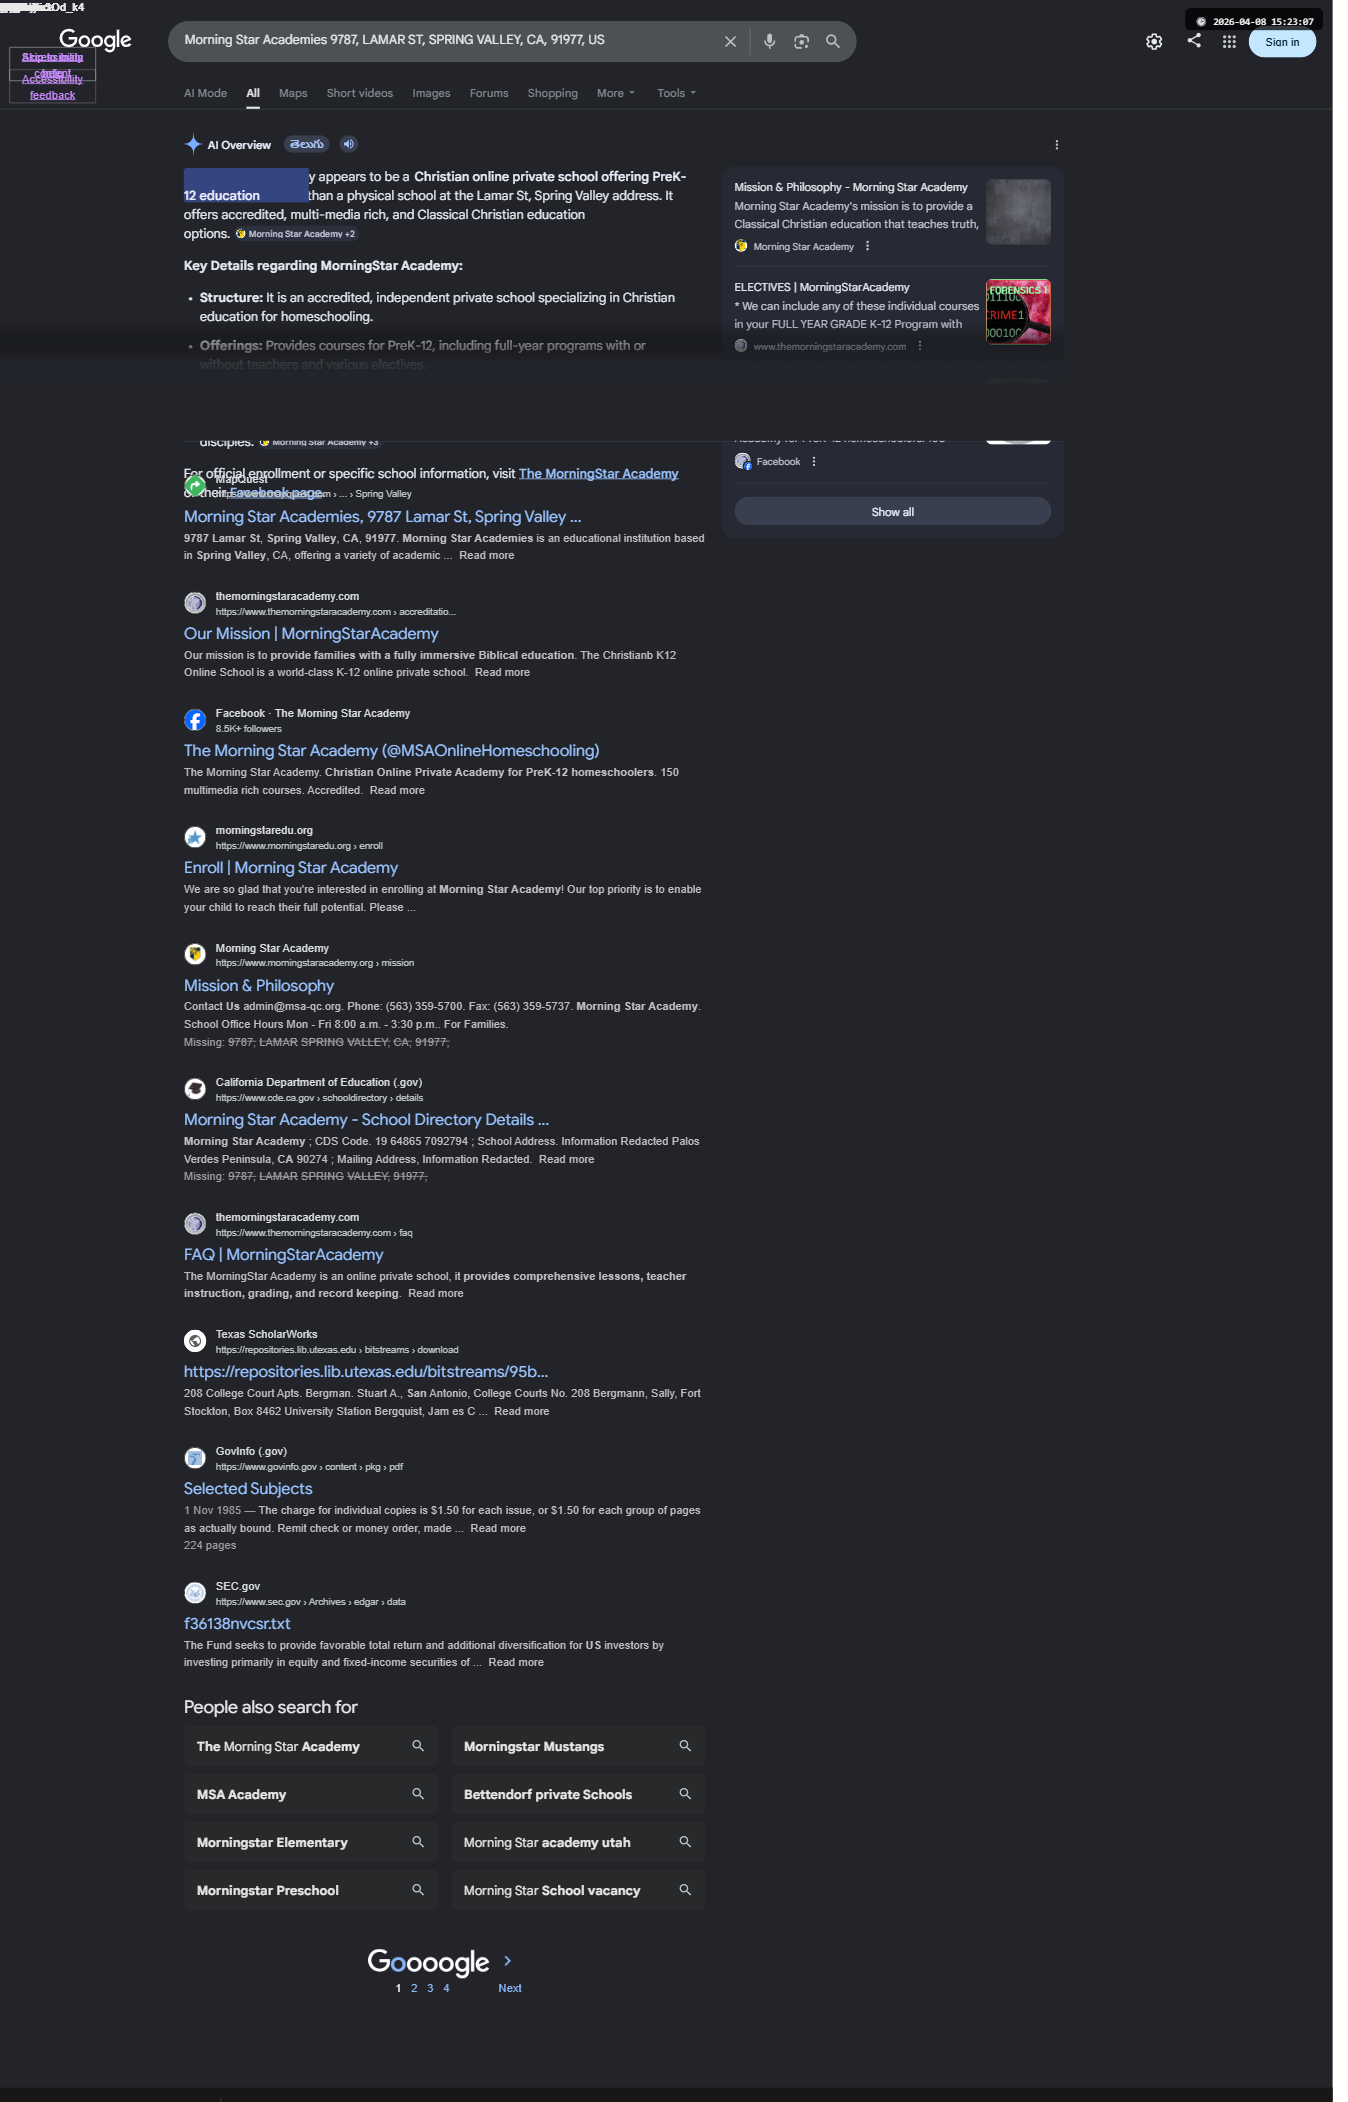Open quick settings gear icon
The image size is (1348, 2102).
click(x=1154, y=42)
